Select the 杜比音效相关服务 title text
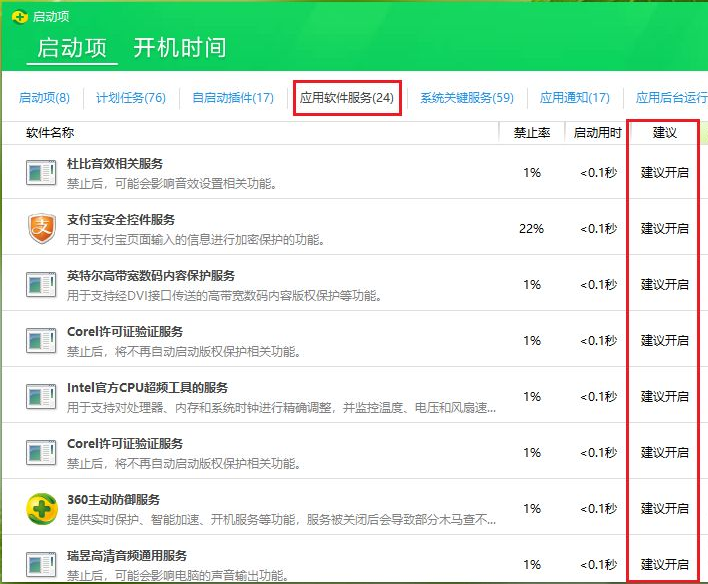The width and height of the screenshot is (708, 584). [115, 163]
